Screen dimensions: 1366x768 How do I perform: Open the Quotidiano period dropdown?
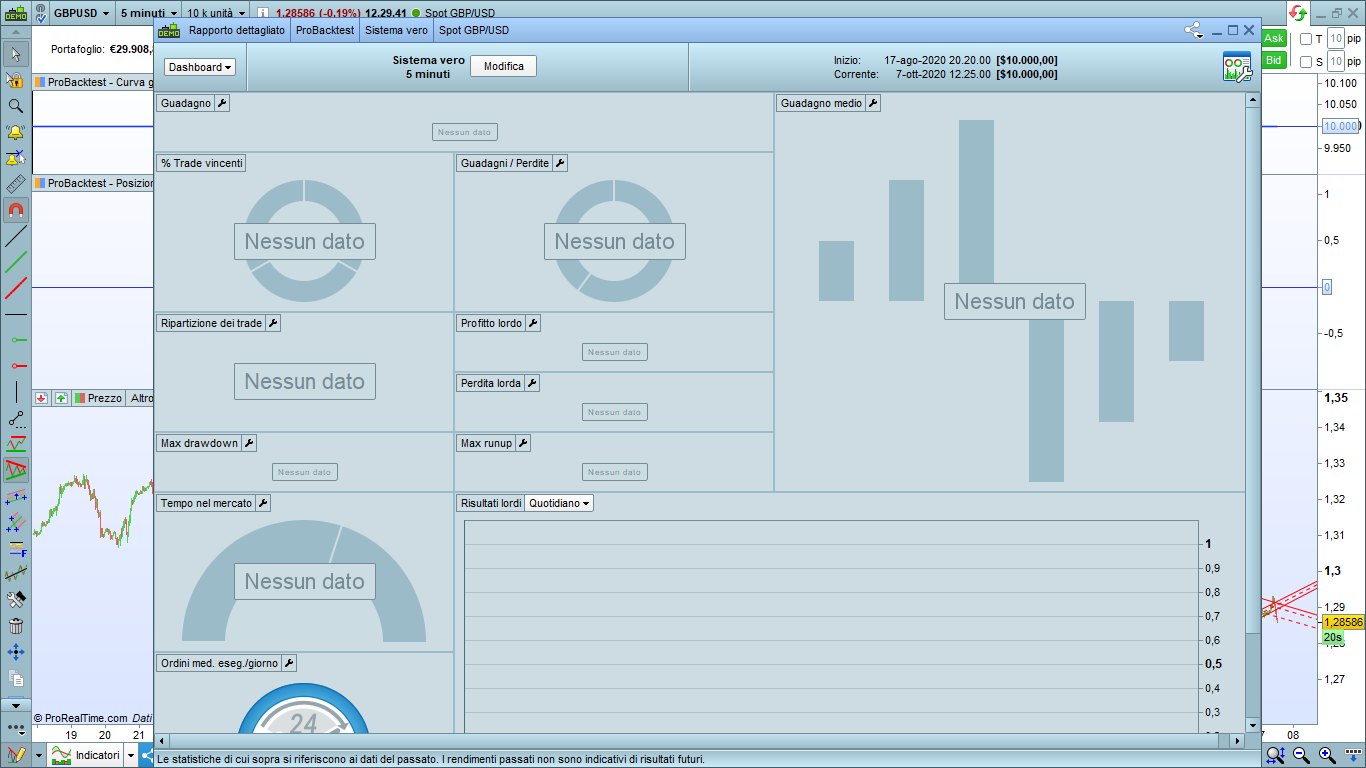pyautogui.click(x=559, y=503)
